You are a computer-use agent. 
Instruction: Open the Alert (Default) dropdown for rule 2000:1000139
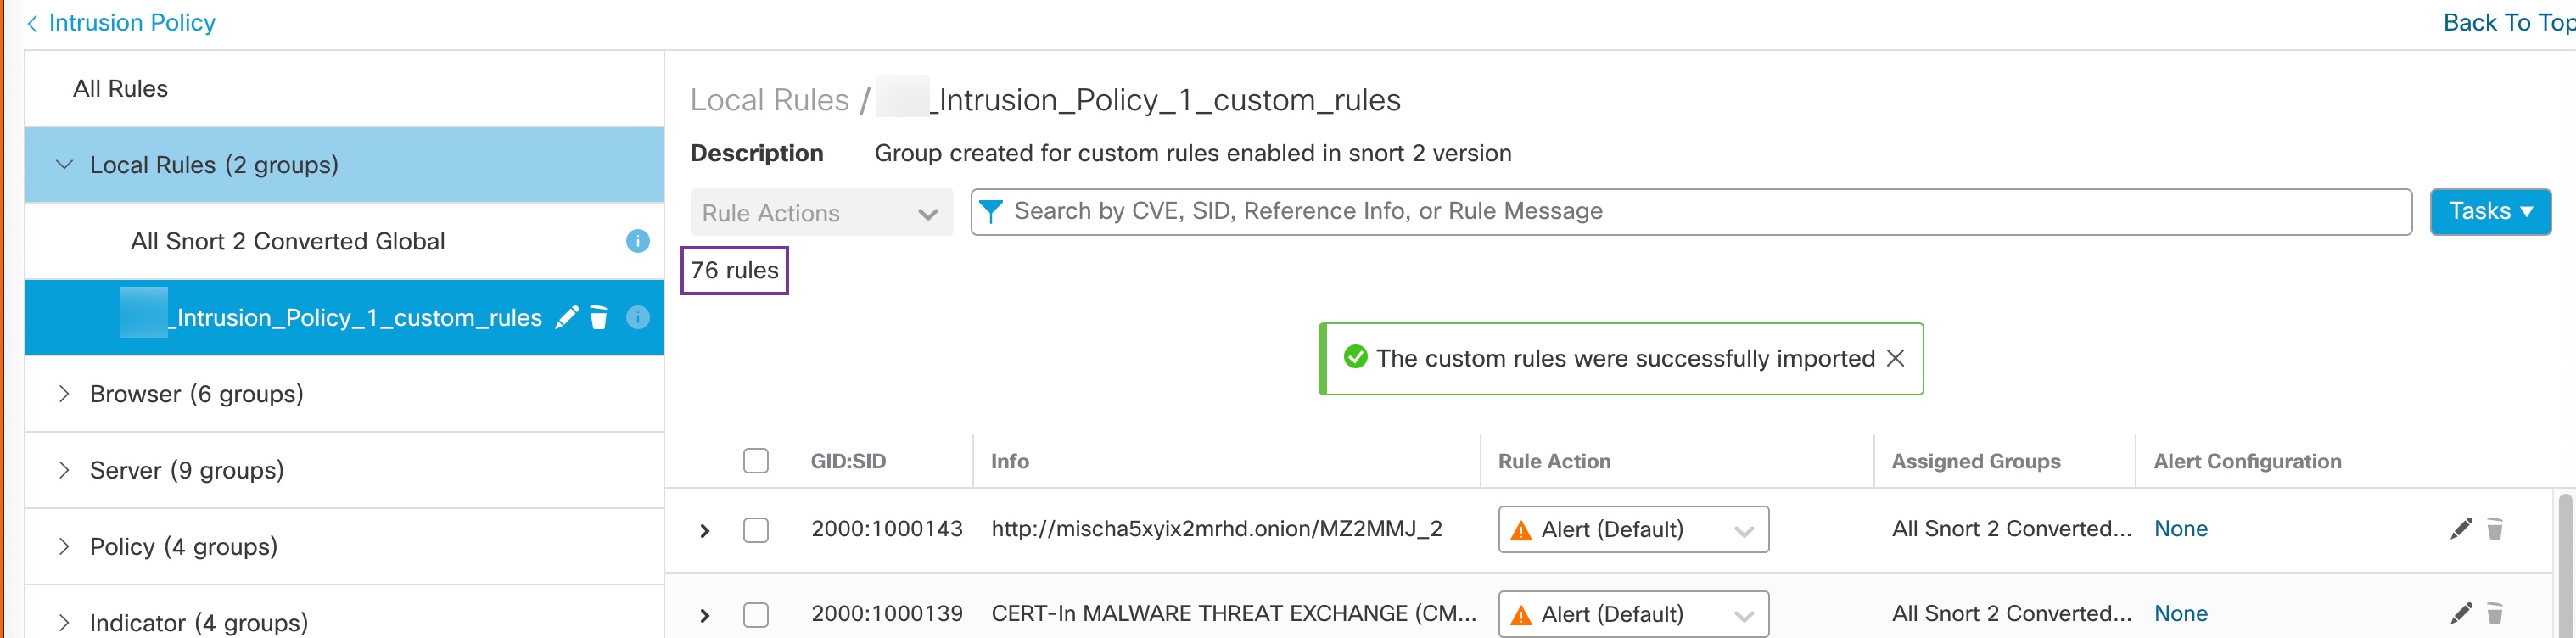1632,614
